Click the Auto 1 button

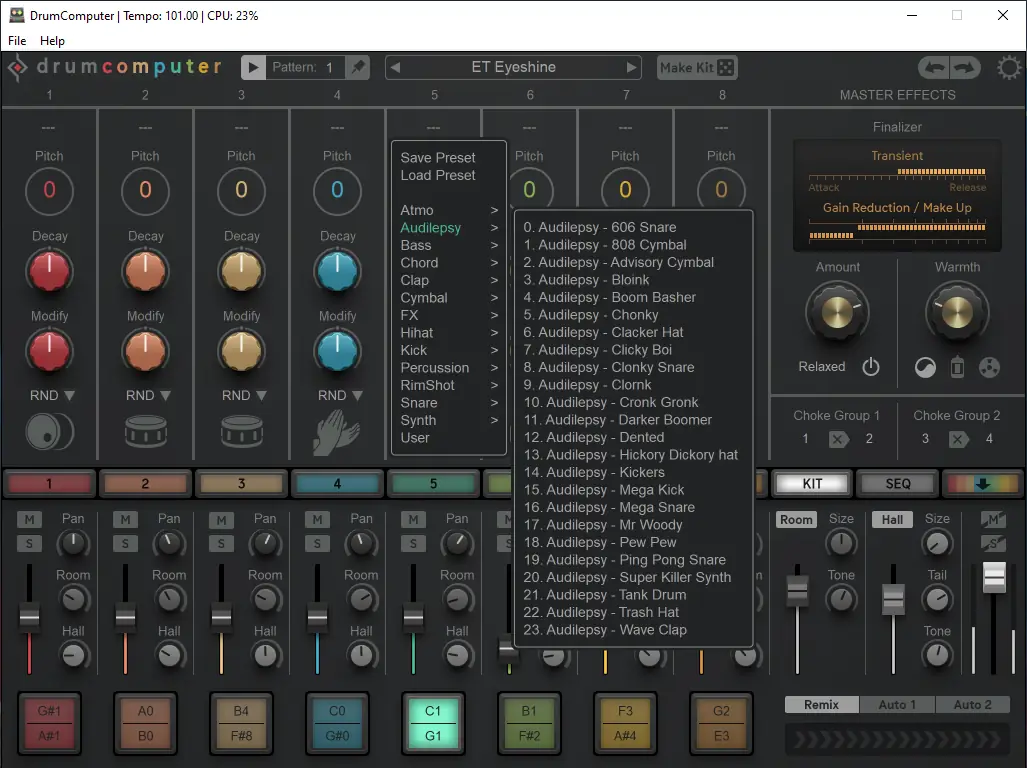pyautogui.click(x=897, y=704)
